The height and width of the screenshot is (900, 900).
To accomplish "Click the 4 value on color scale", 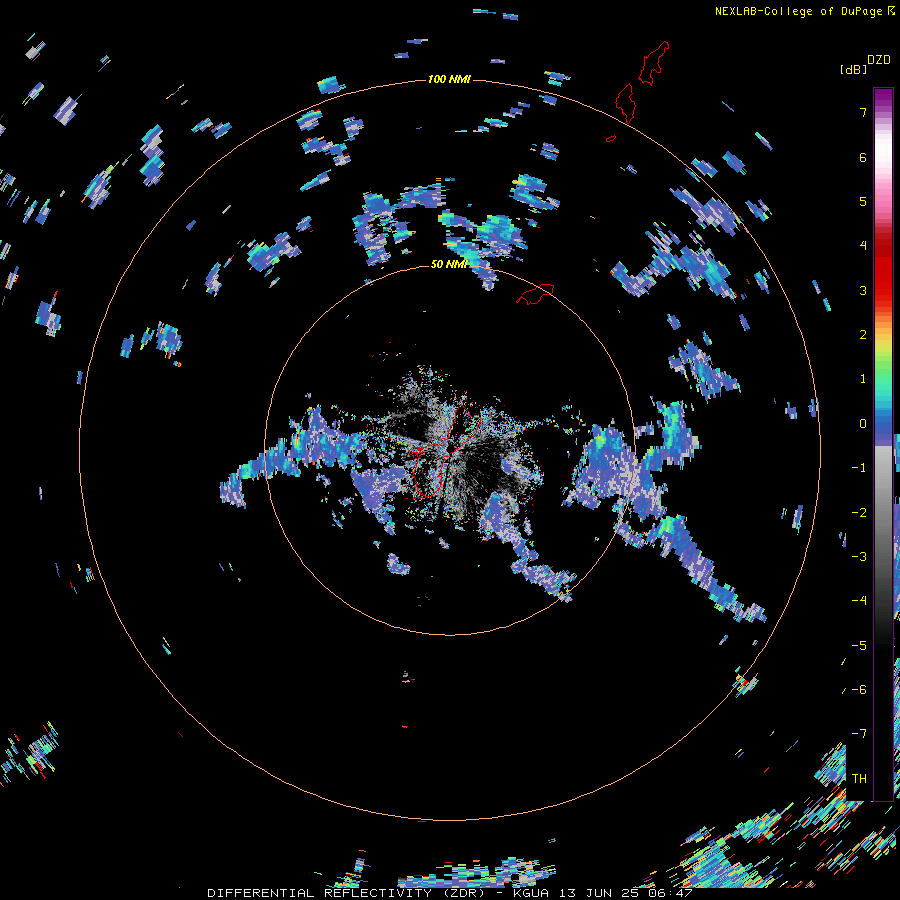I will click(x=863, y=246).
